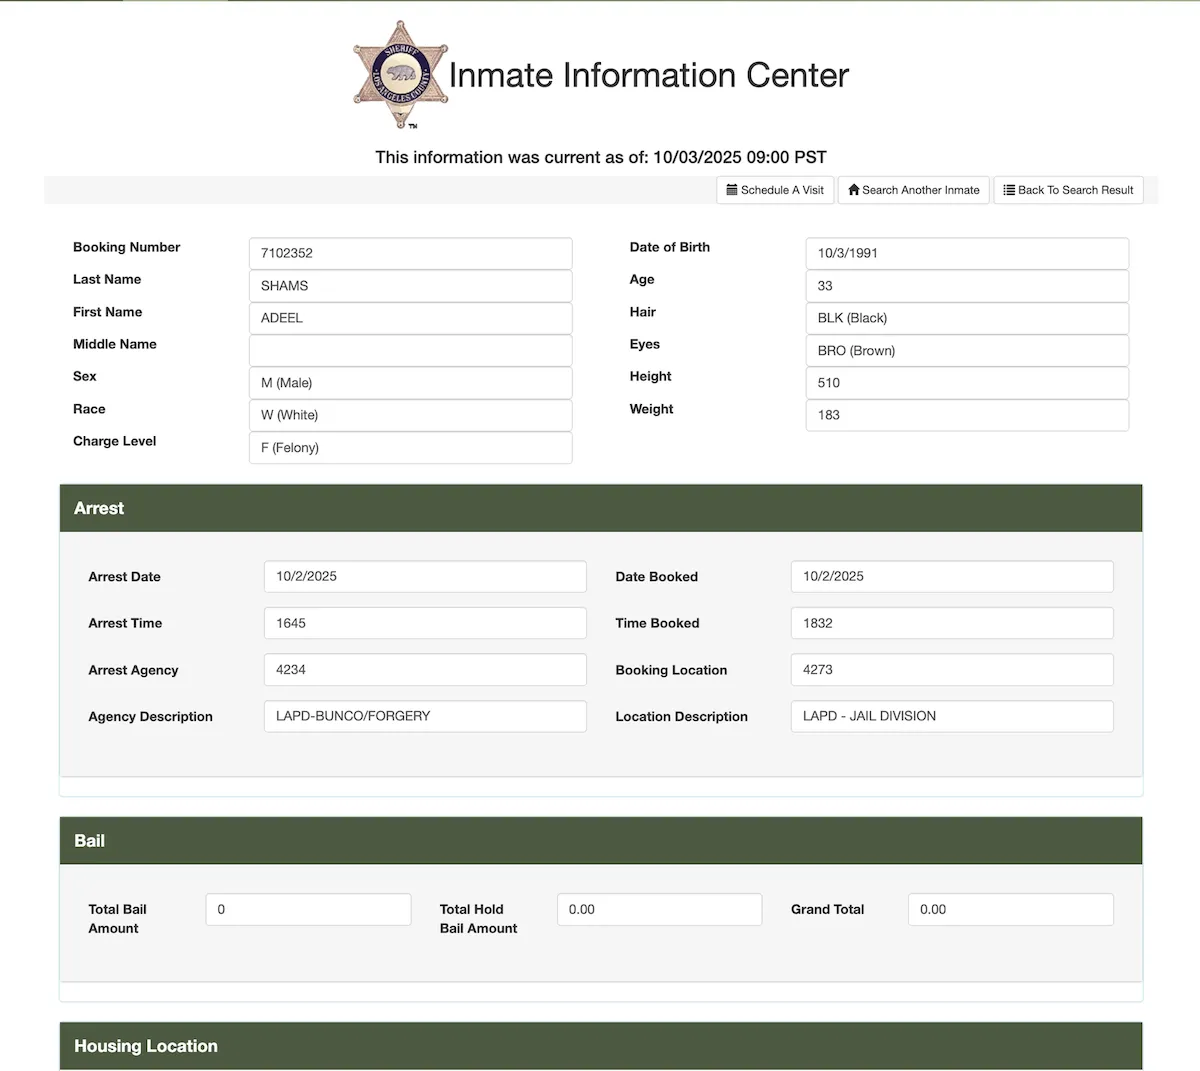Click the Grand Total field
This screenshot has height=1071, width=1200.
(x=1010, y=909)
